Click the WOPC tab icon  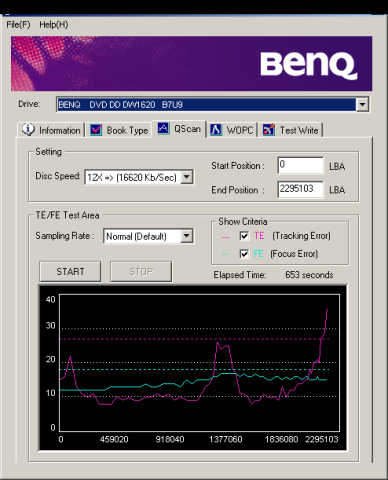click(216, 130)
